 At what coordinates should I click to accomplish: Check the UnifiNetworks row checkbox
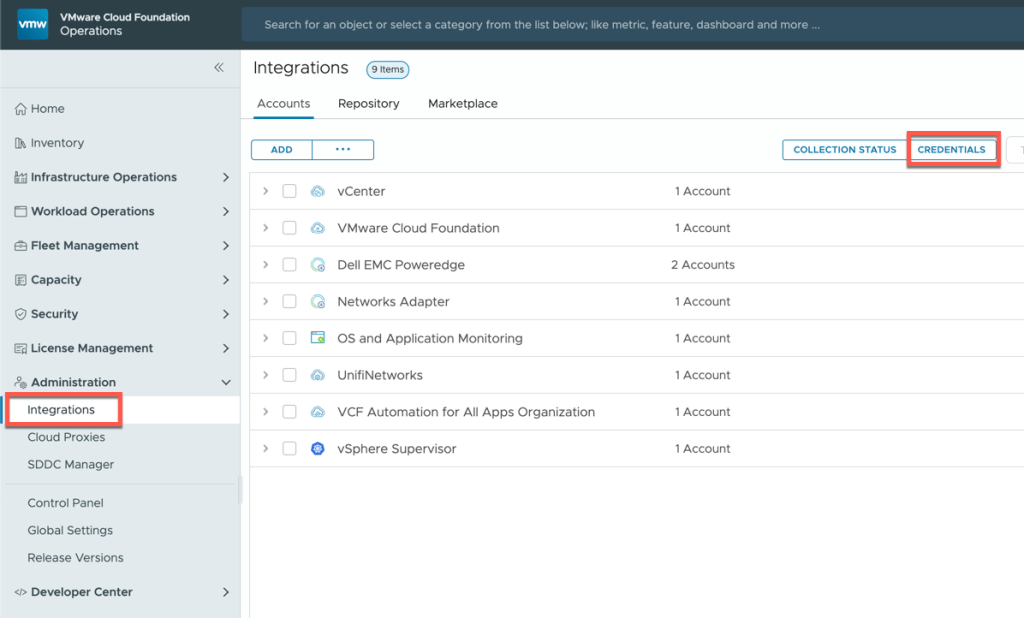[289, 375]
